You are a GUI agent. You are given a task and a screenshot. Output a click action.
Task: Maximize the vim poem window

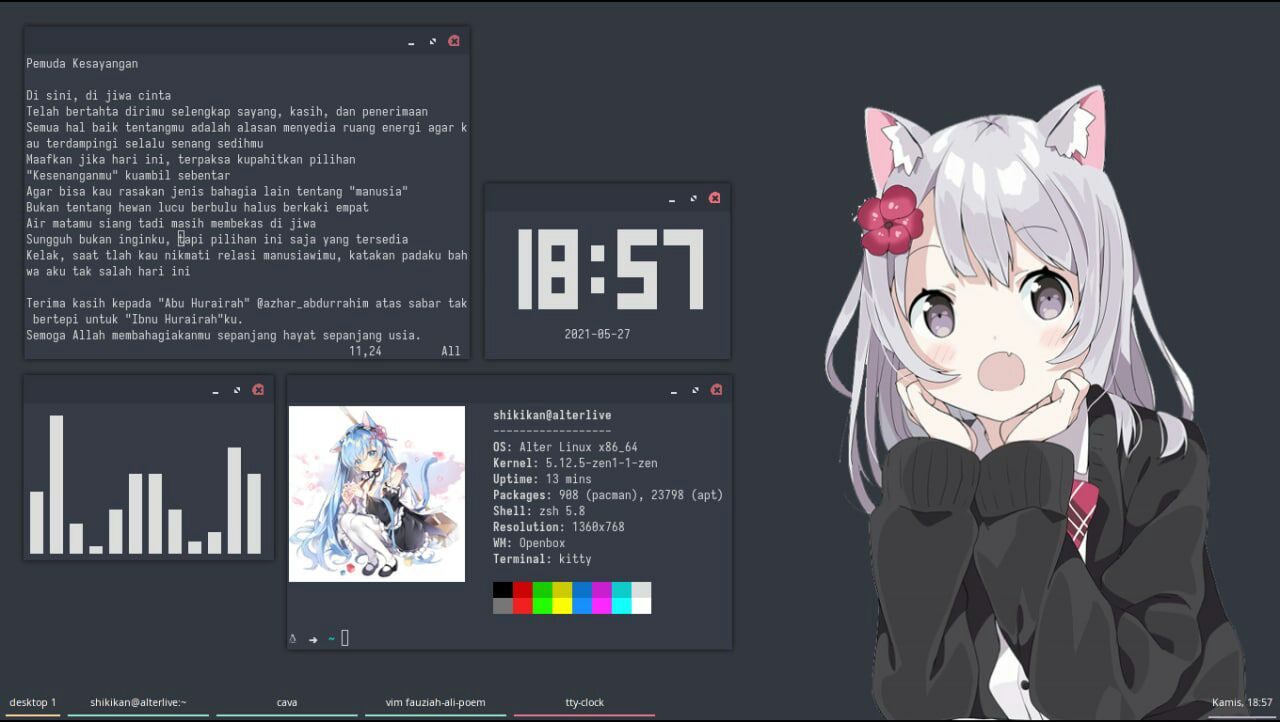433,41
